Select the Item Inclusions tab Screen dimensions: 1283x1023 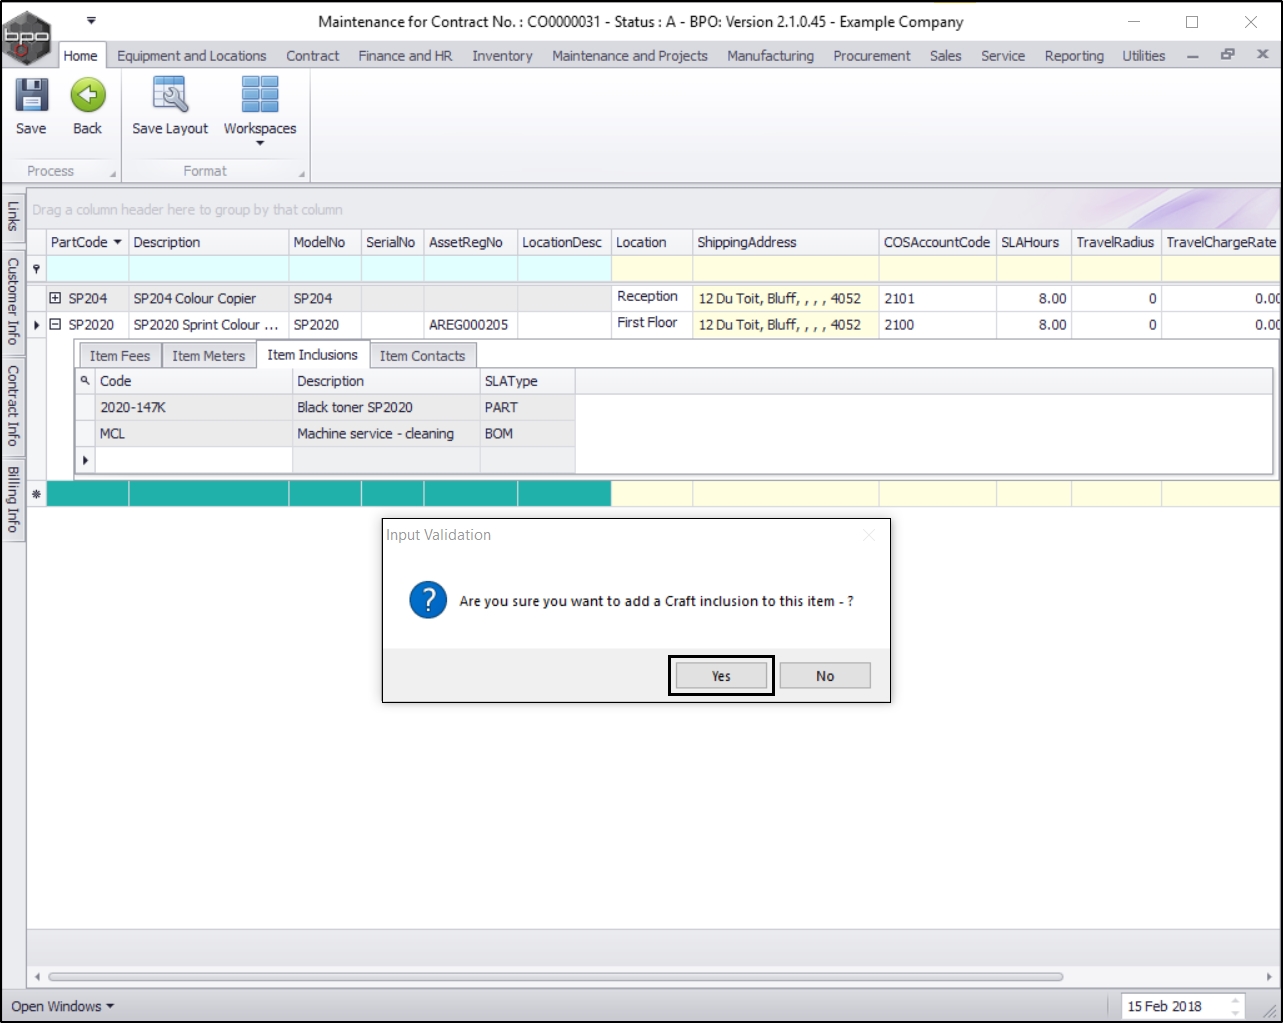point(312,355)
